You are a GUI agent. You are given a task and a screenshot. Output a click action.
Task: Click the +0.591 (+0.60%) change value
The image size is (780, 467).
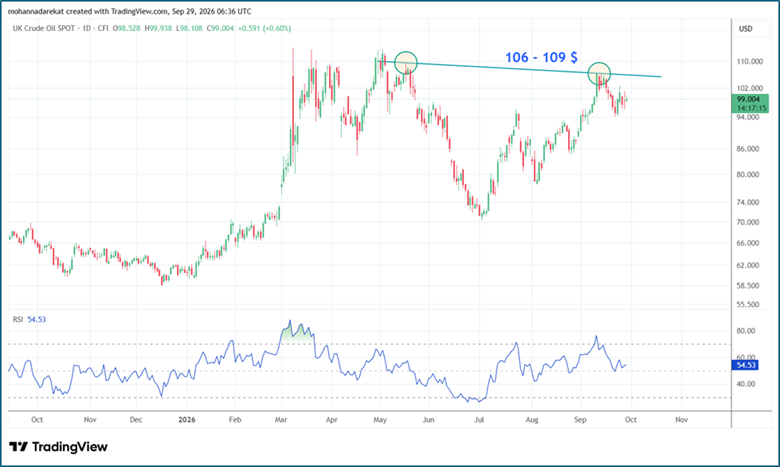[x=264, y=28]
